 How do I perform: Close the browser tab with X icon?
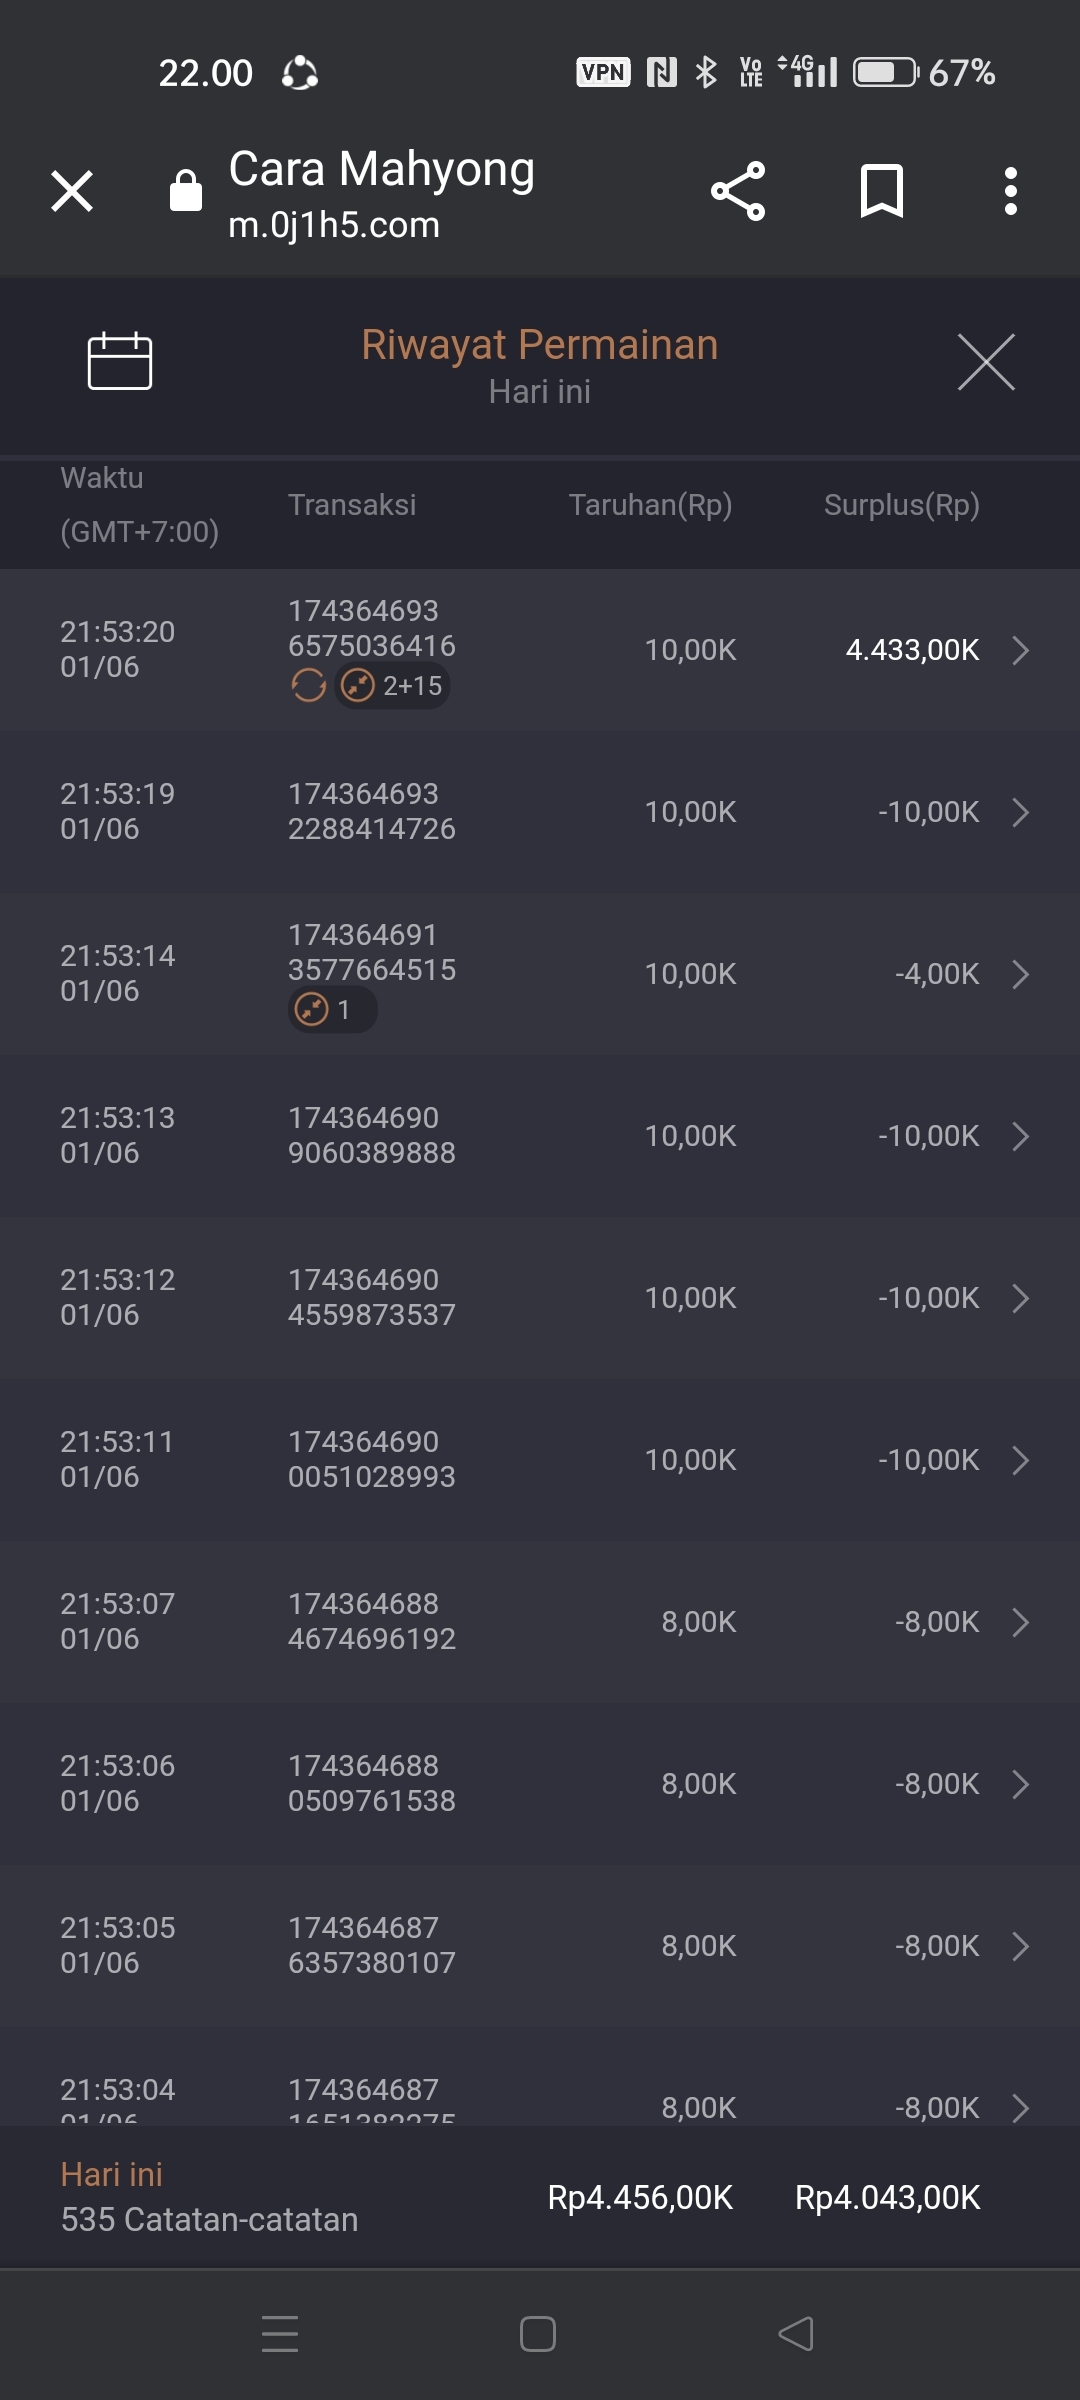(x=72, y=191)
